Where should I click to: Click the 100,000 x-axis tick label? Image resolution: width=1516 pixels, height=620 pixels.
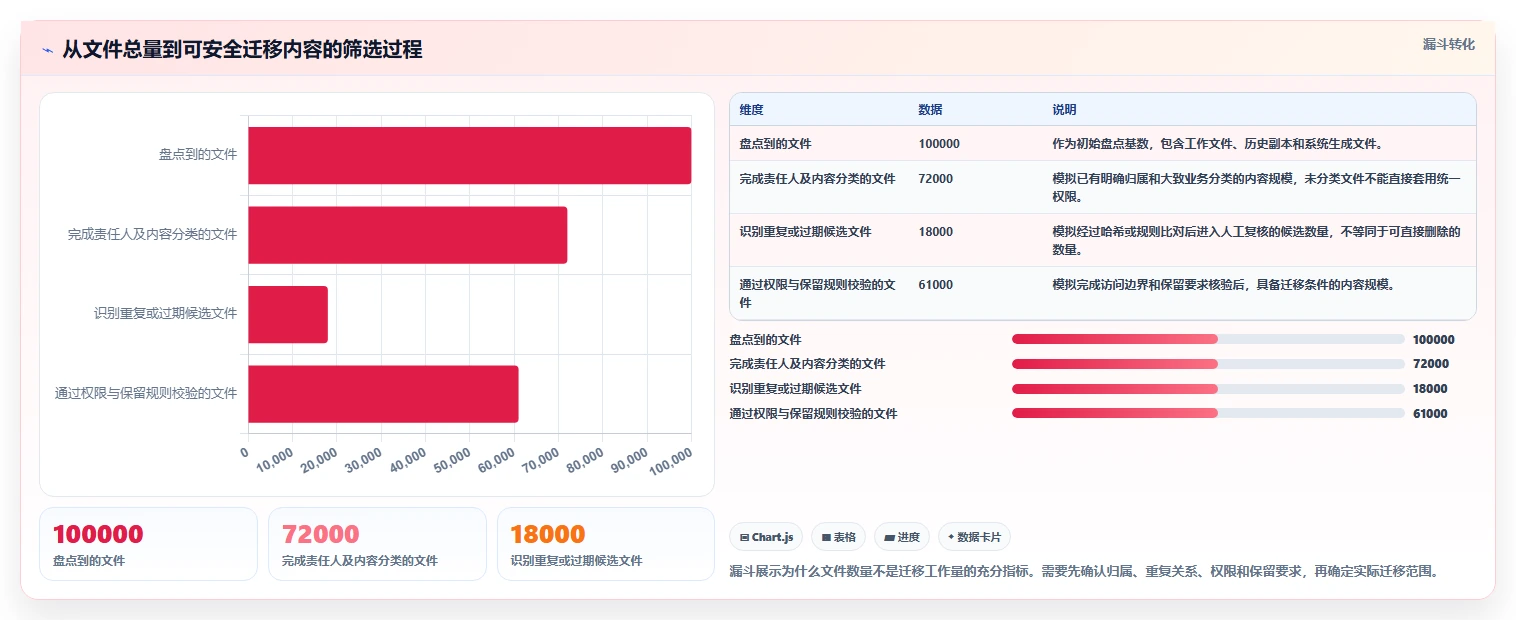point(671,462)
